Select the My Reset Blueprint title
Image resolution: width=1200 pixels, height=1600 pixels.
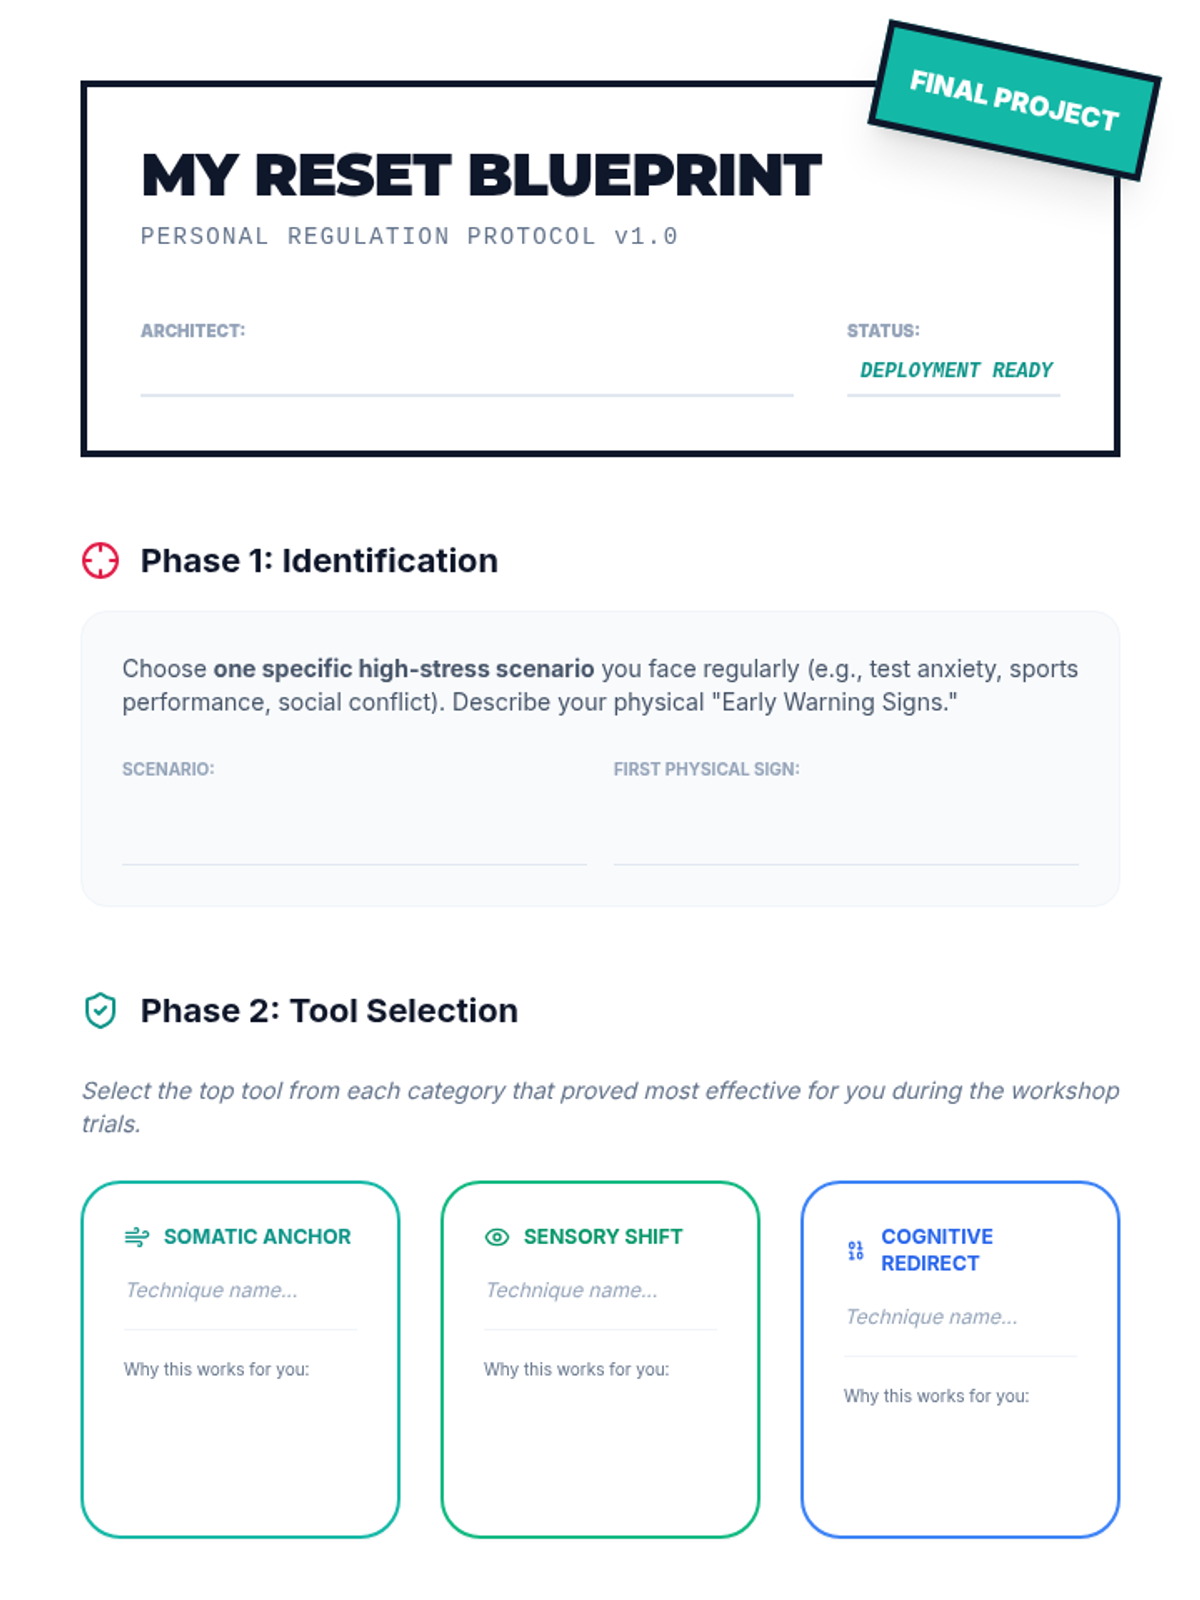coord(481,175)
